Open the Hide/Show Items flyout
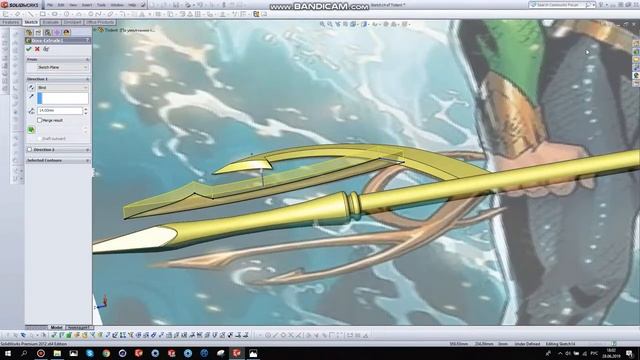Viewport: 640px width, 360px height. [375, 24]
